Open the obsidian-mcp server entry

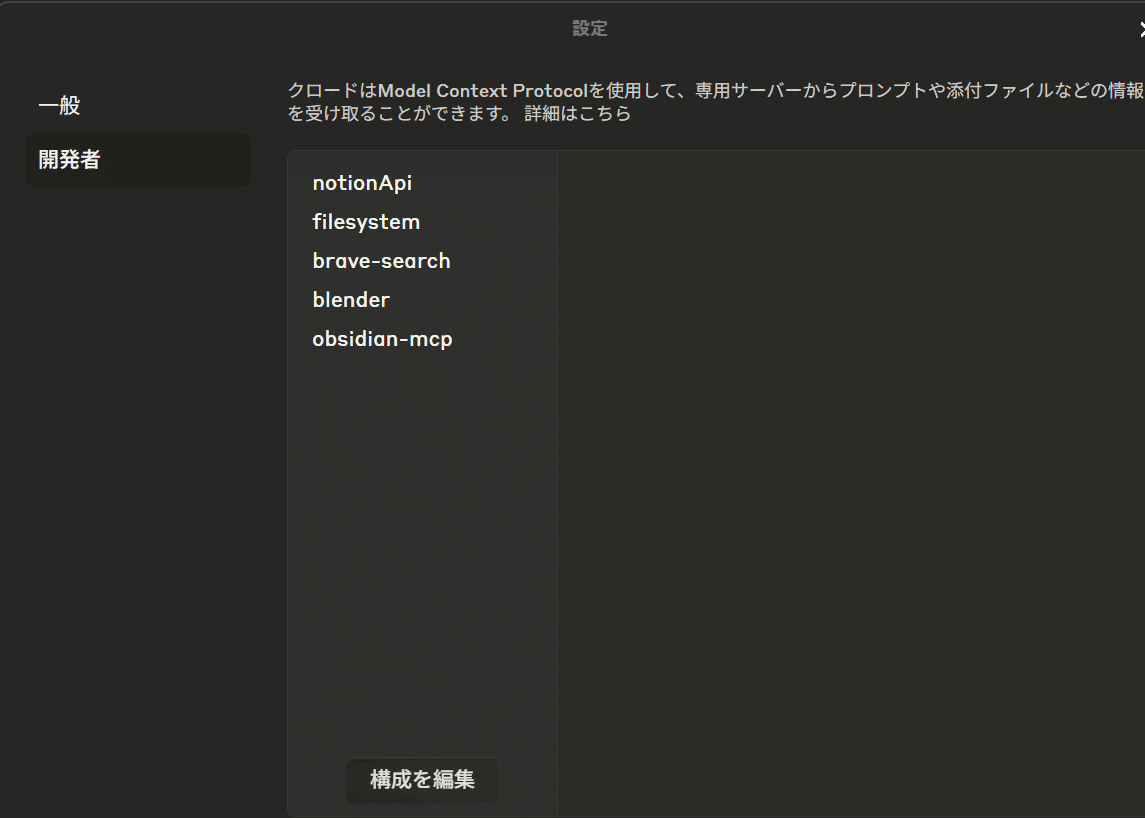click(383, 338)
